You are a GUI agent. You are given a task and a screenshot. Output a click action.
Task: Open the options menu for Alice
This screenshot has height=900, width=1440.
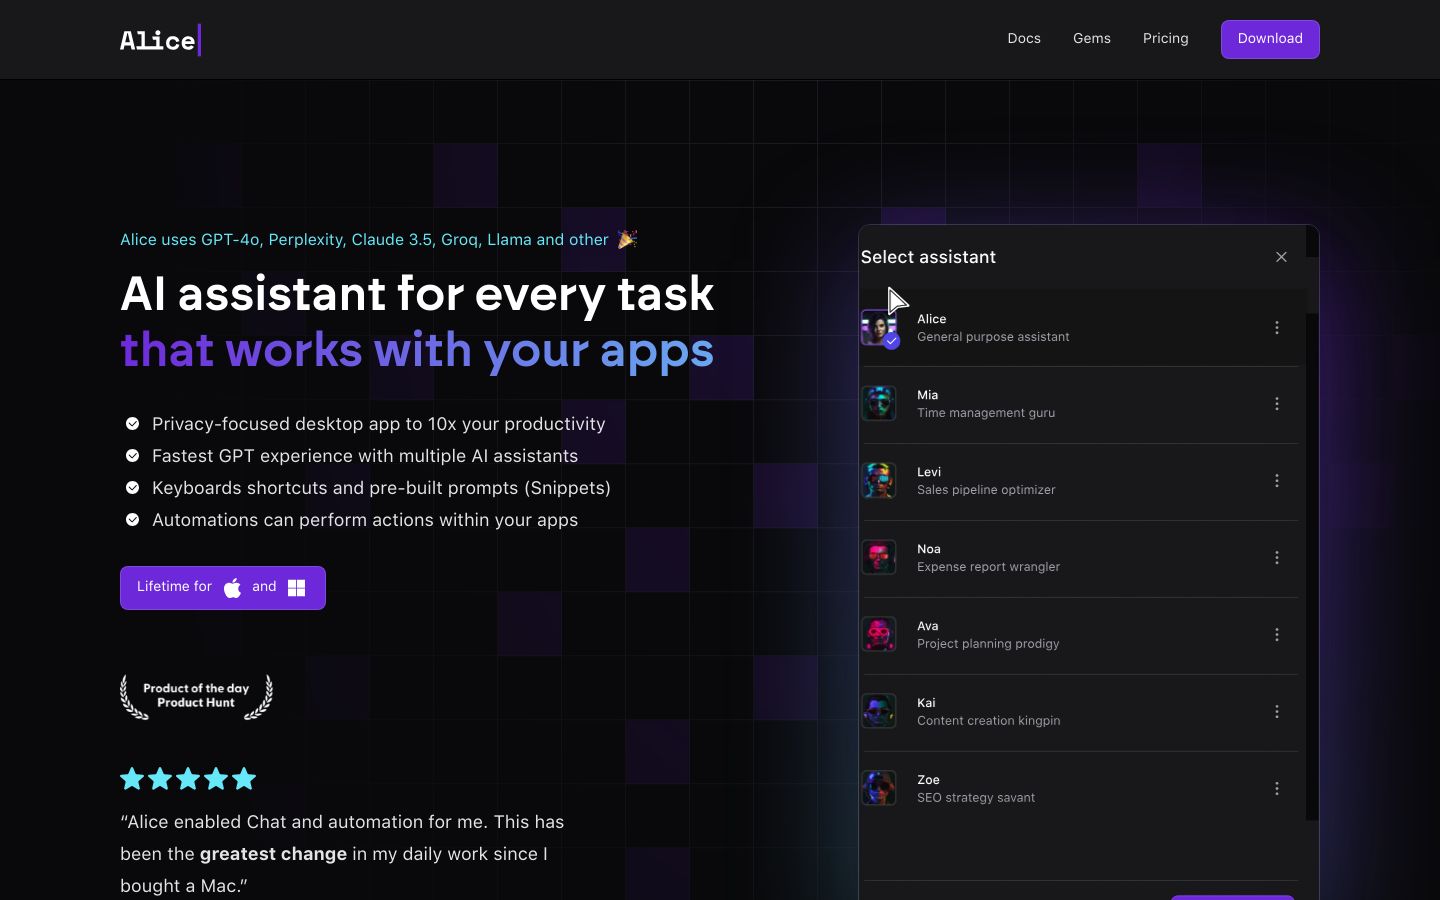[1277, 328]
